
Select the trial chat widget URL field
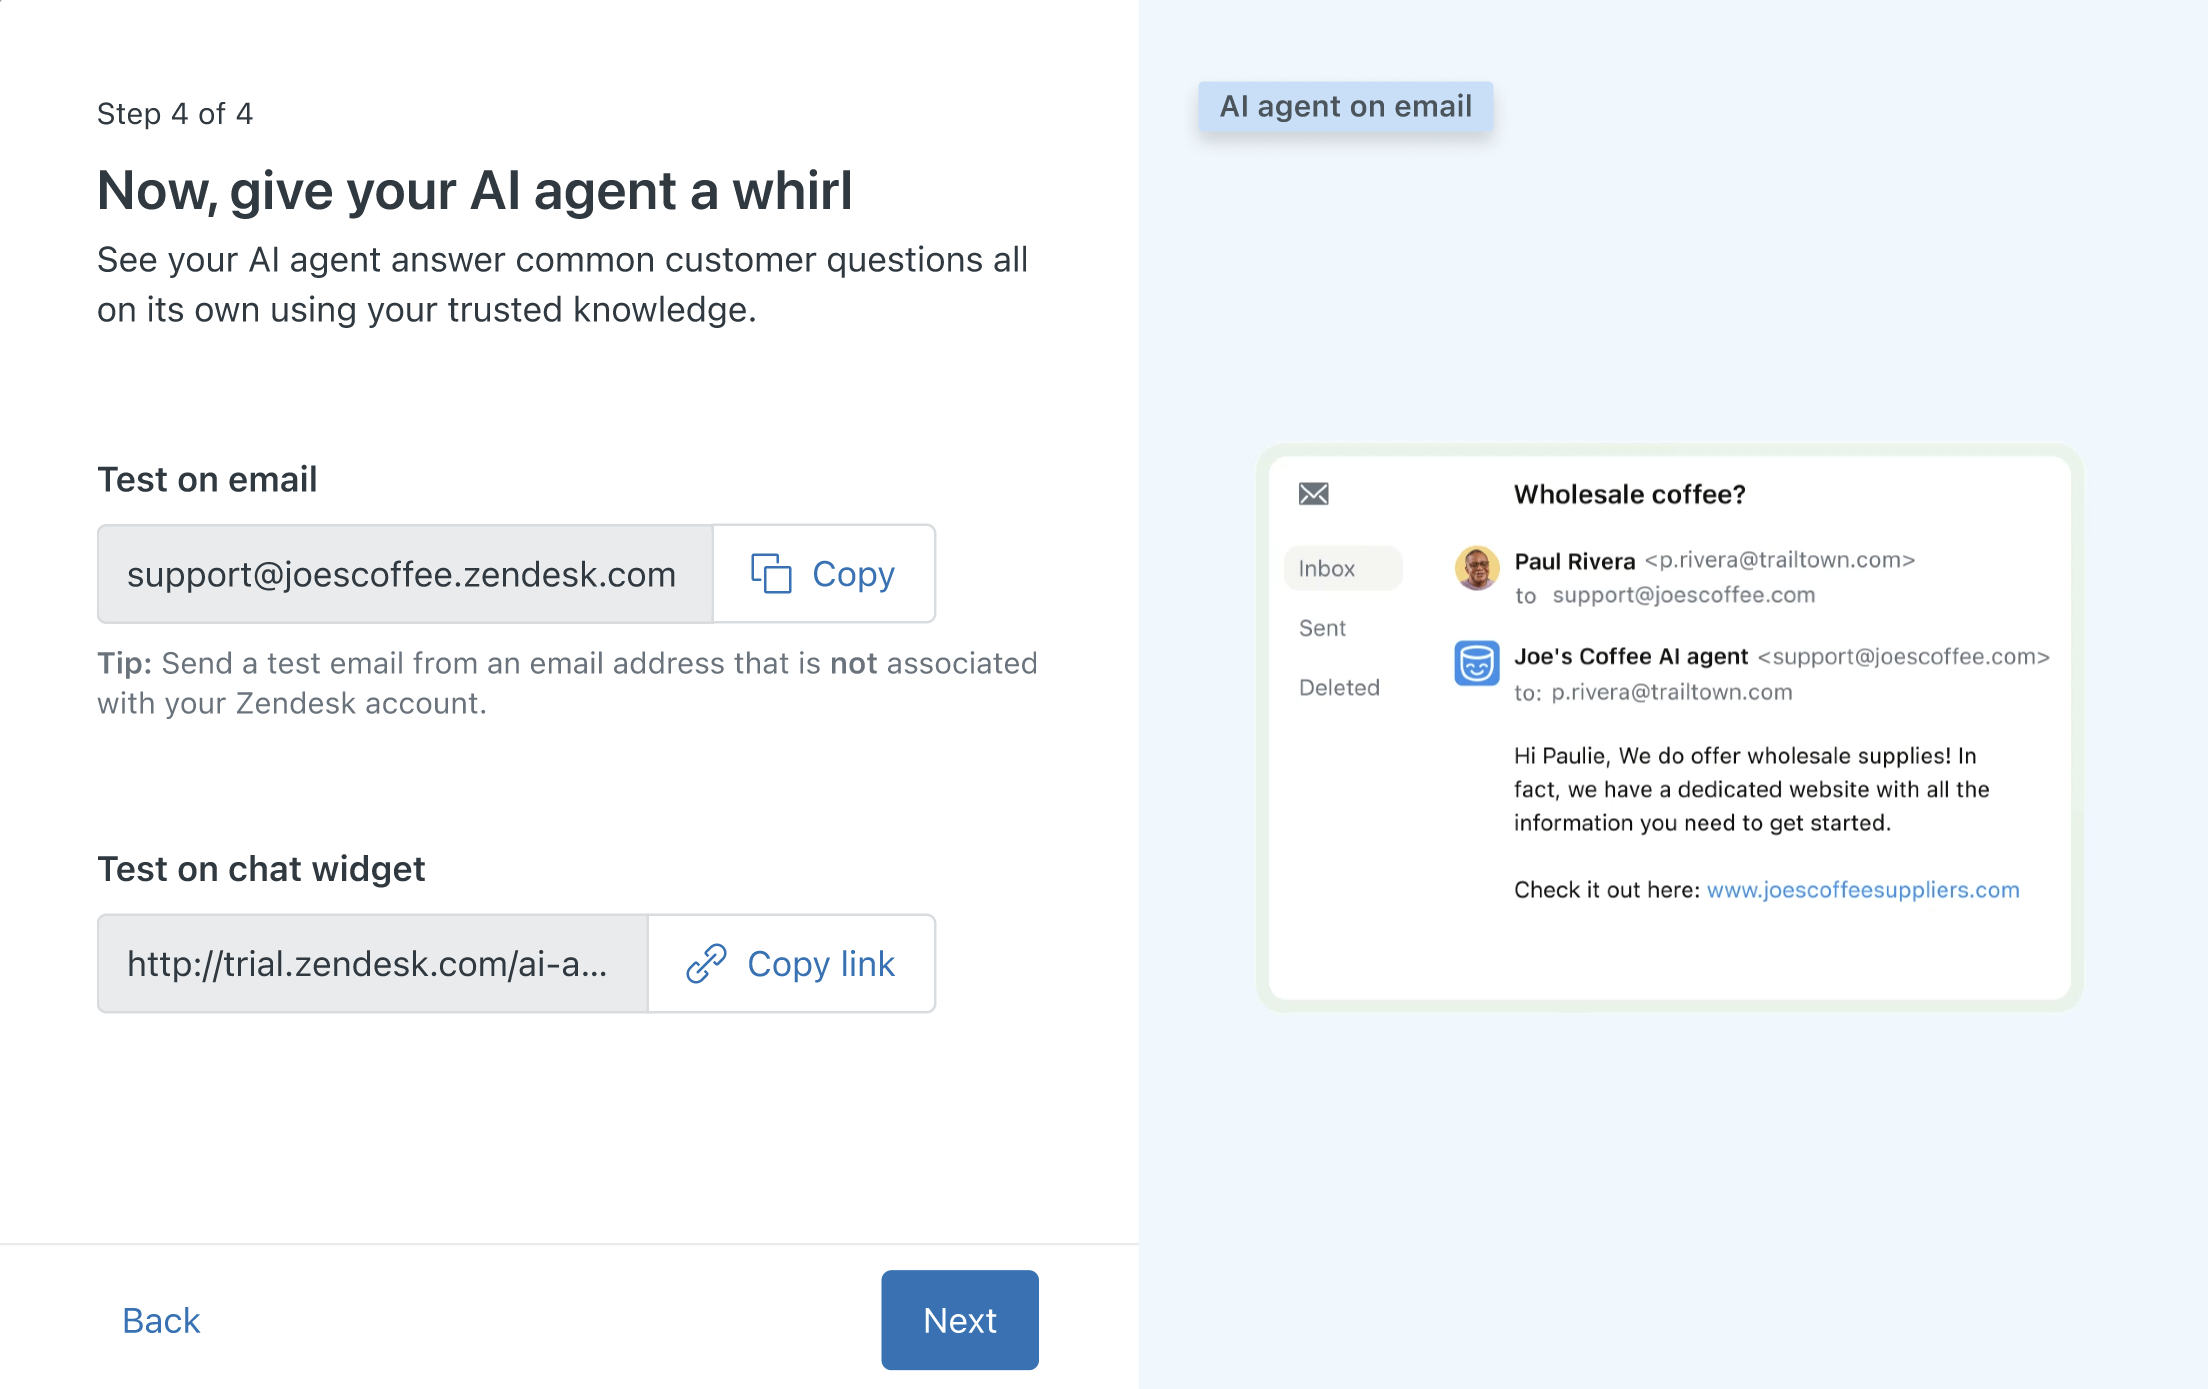(x=372, y=963)
